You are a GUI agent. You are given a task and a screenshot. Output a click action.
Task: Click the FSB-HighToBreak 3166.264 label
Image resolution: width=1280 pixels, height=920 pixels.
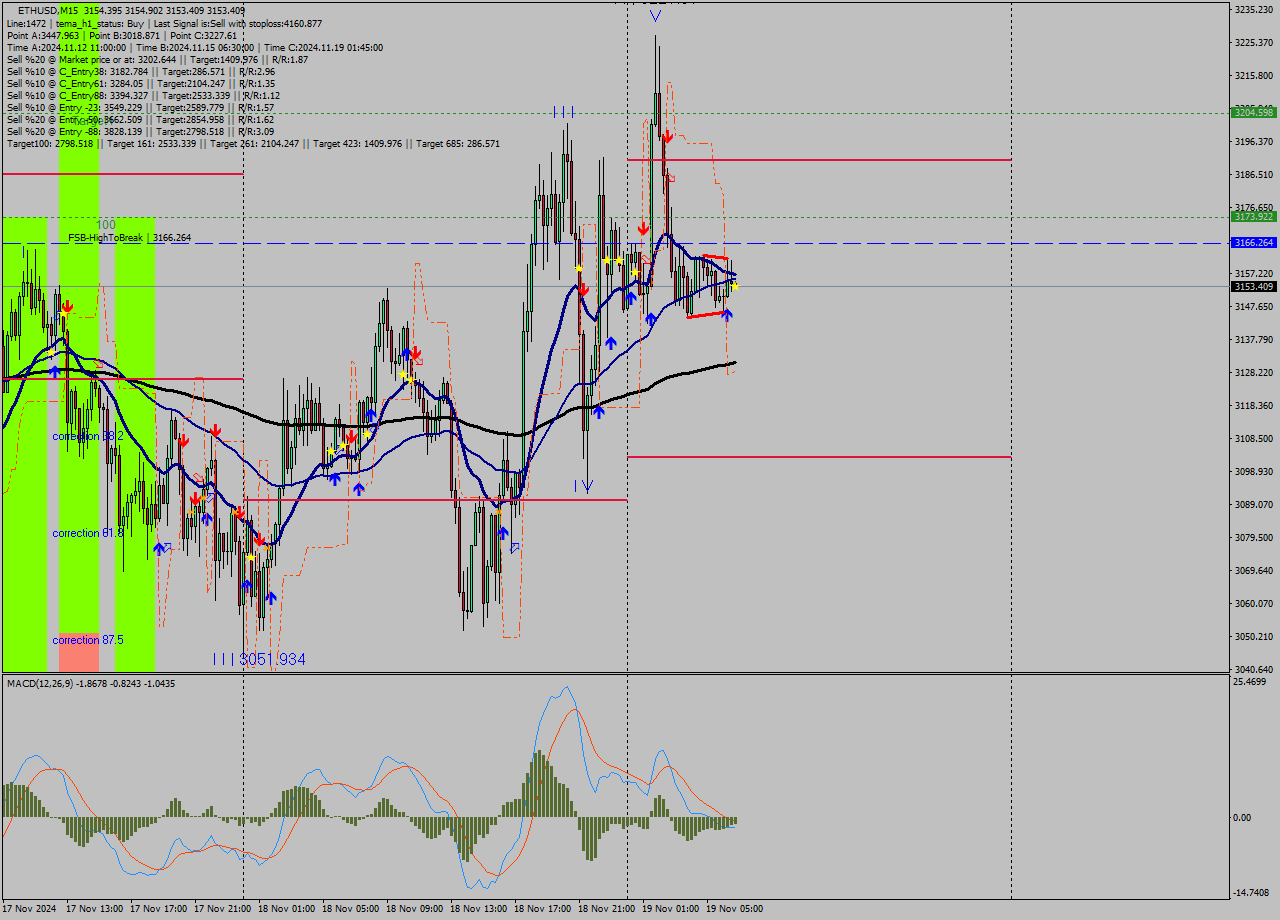click(130, 238)
